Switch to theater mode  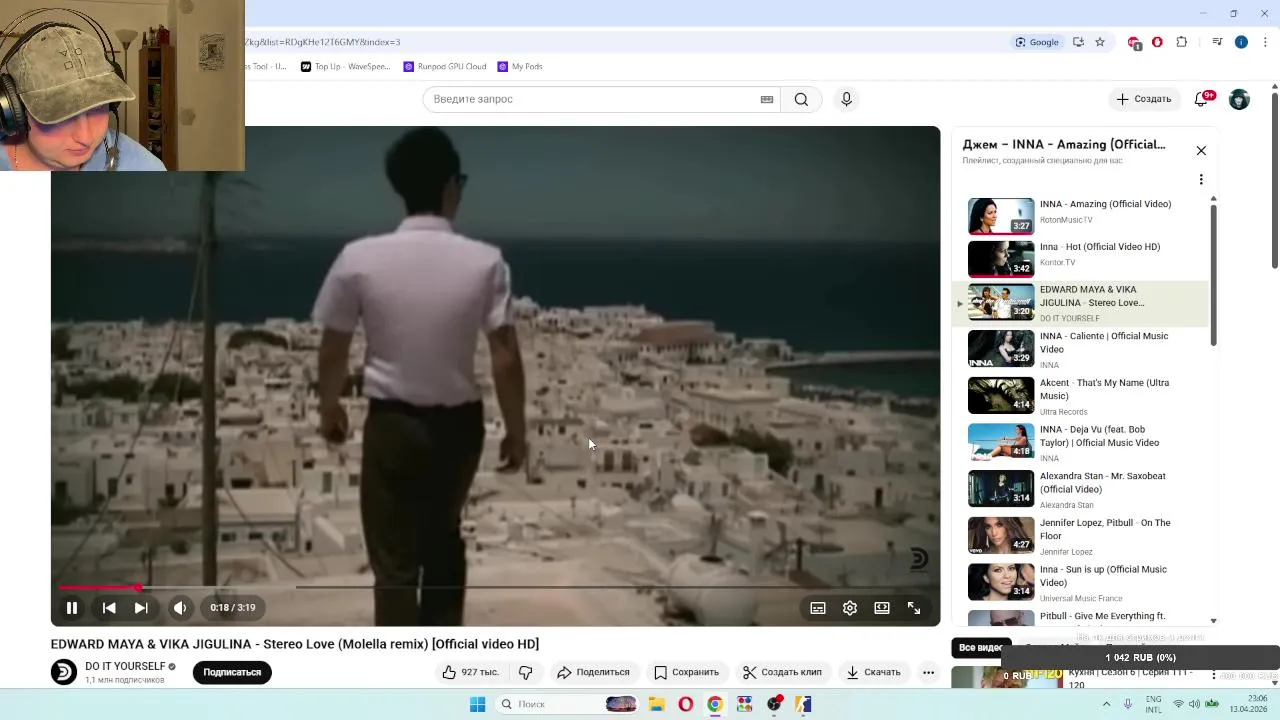[x=882, y=607]
